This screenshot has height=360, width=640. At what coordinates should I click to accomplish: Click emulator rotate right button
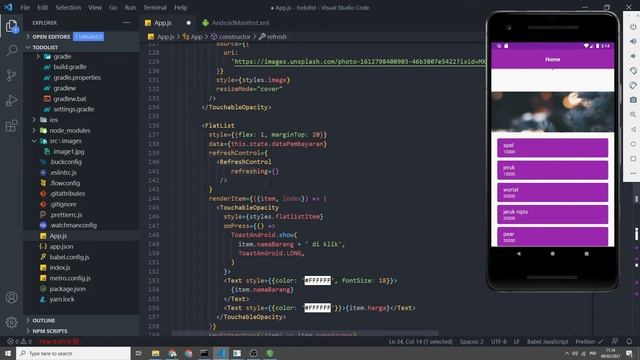coord(633,85)
